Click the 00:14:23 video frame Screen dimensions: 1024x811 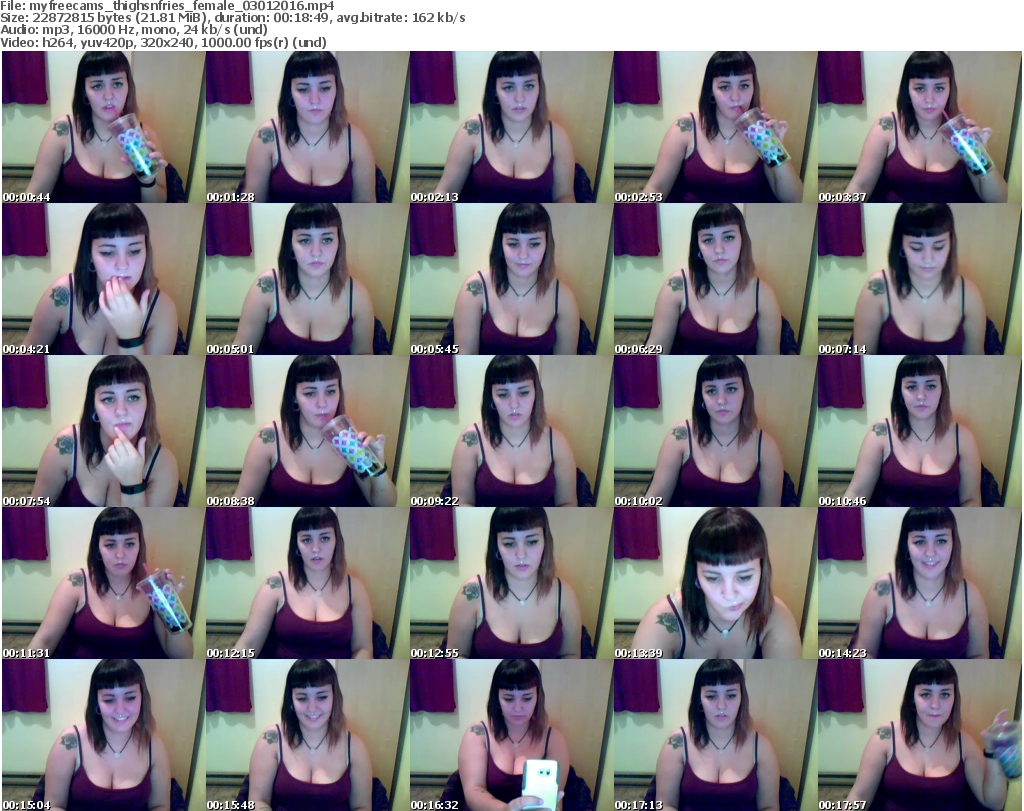tap(920, 583)
